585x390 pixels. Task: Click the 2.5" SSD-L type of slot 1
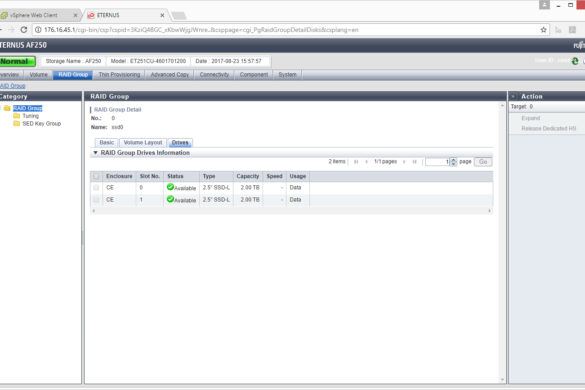point(216,200)
